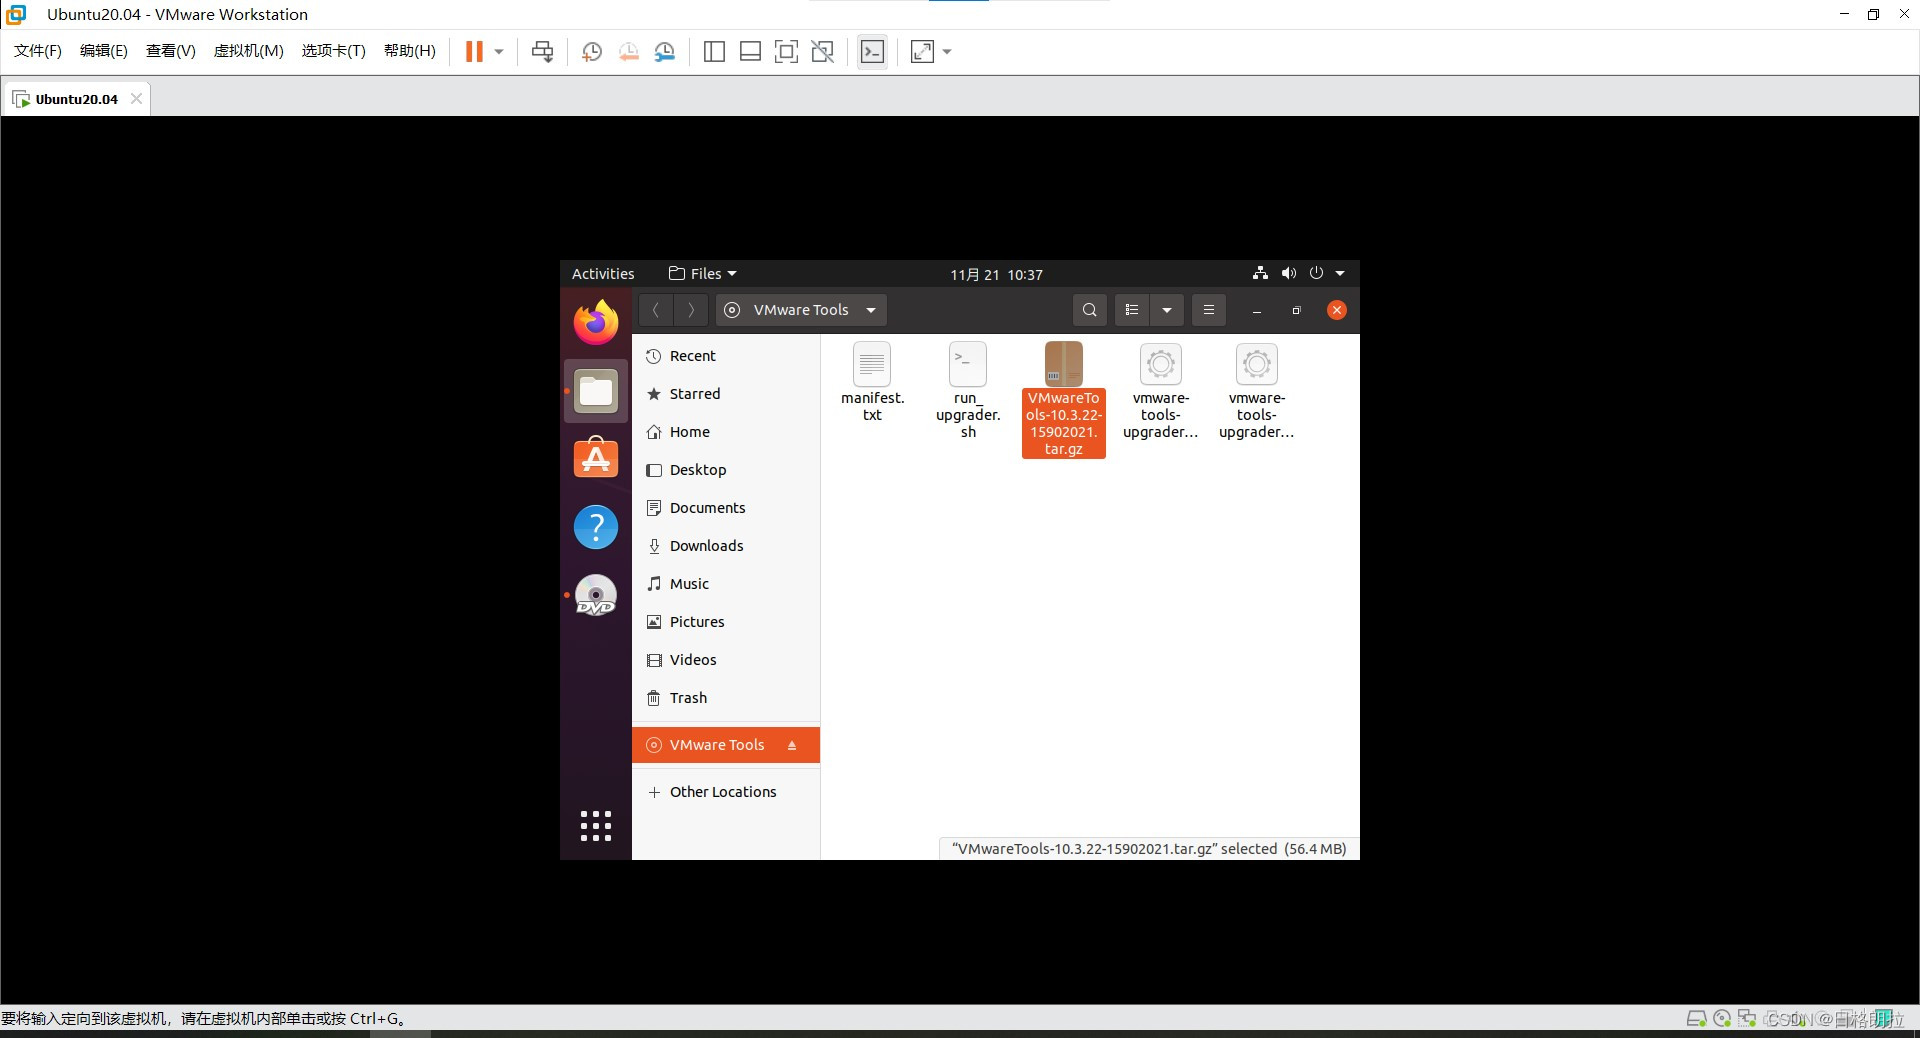Screen dimensions: 1920x1038
Task: Open the 选项卡(T) menu
Action: point(334,51)
